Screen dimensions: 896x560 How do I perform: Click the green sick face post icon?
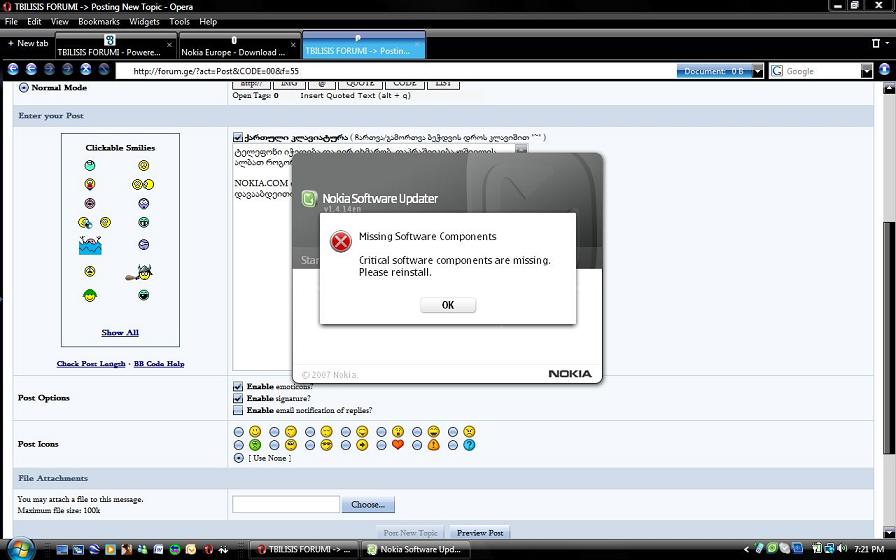255,445
